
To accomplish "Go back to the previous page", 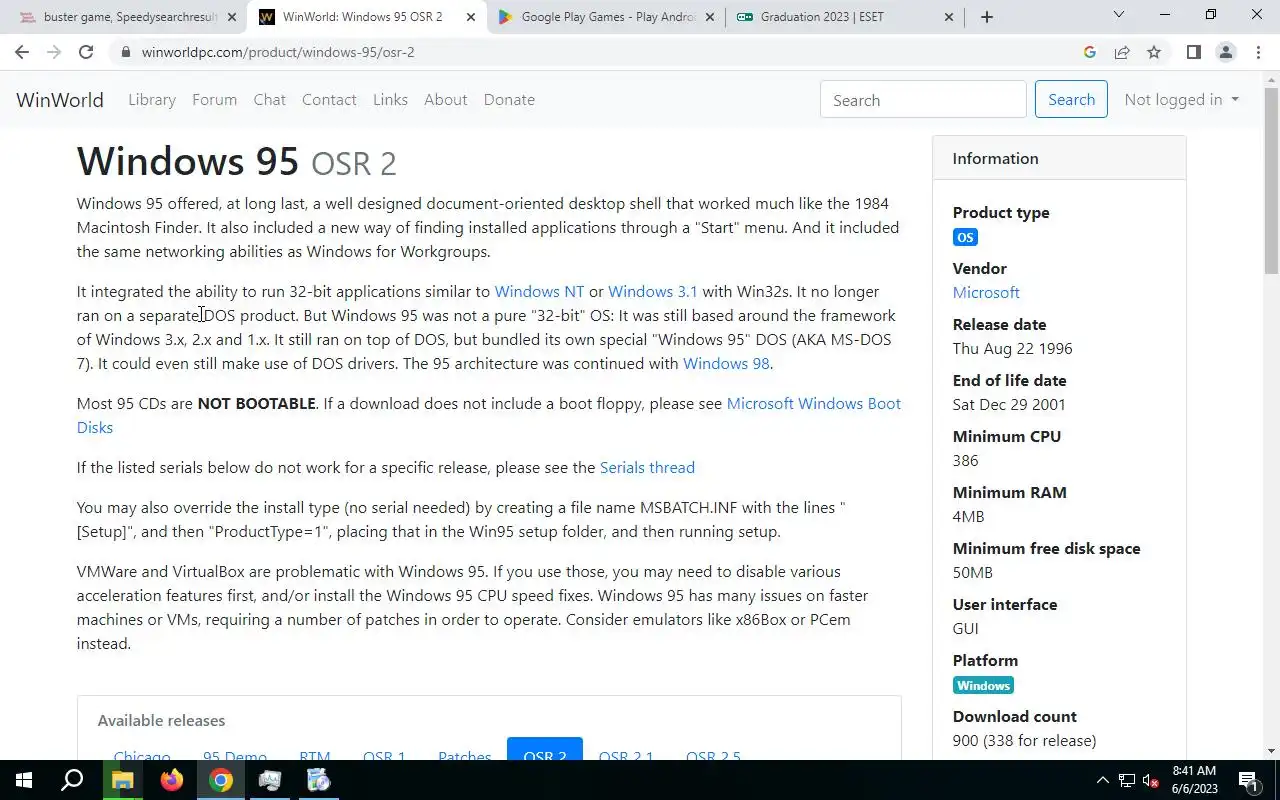I will coord(22,52).
